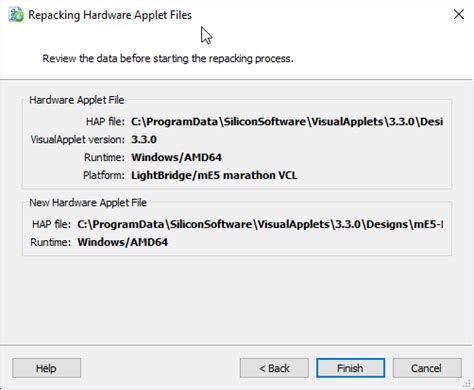Click the 'HAP file:' label in first group
The image size is (474, 390).
coord(105,122)
